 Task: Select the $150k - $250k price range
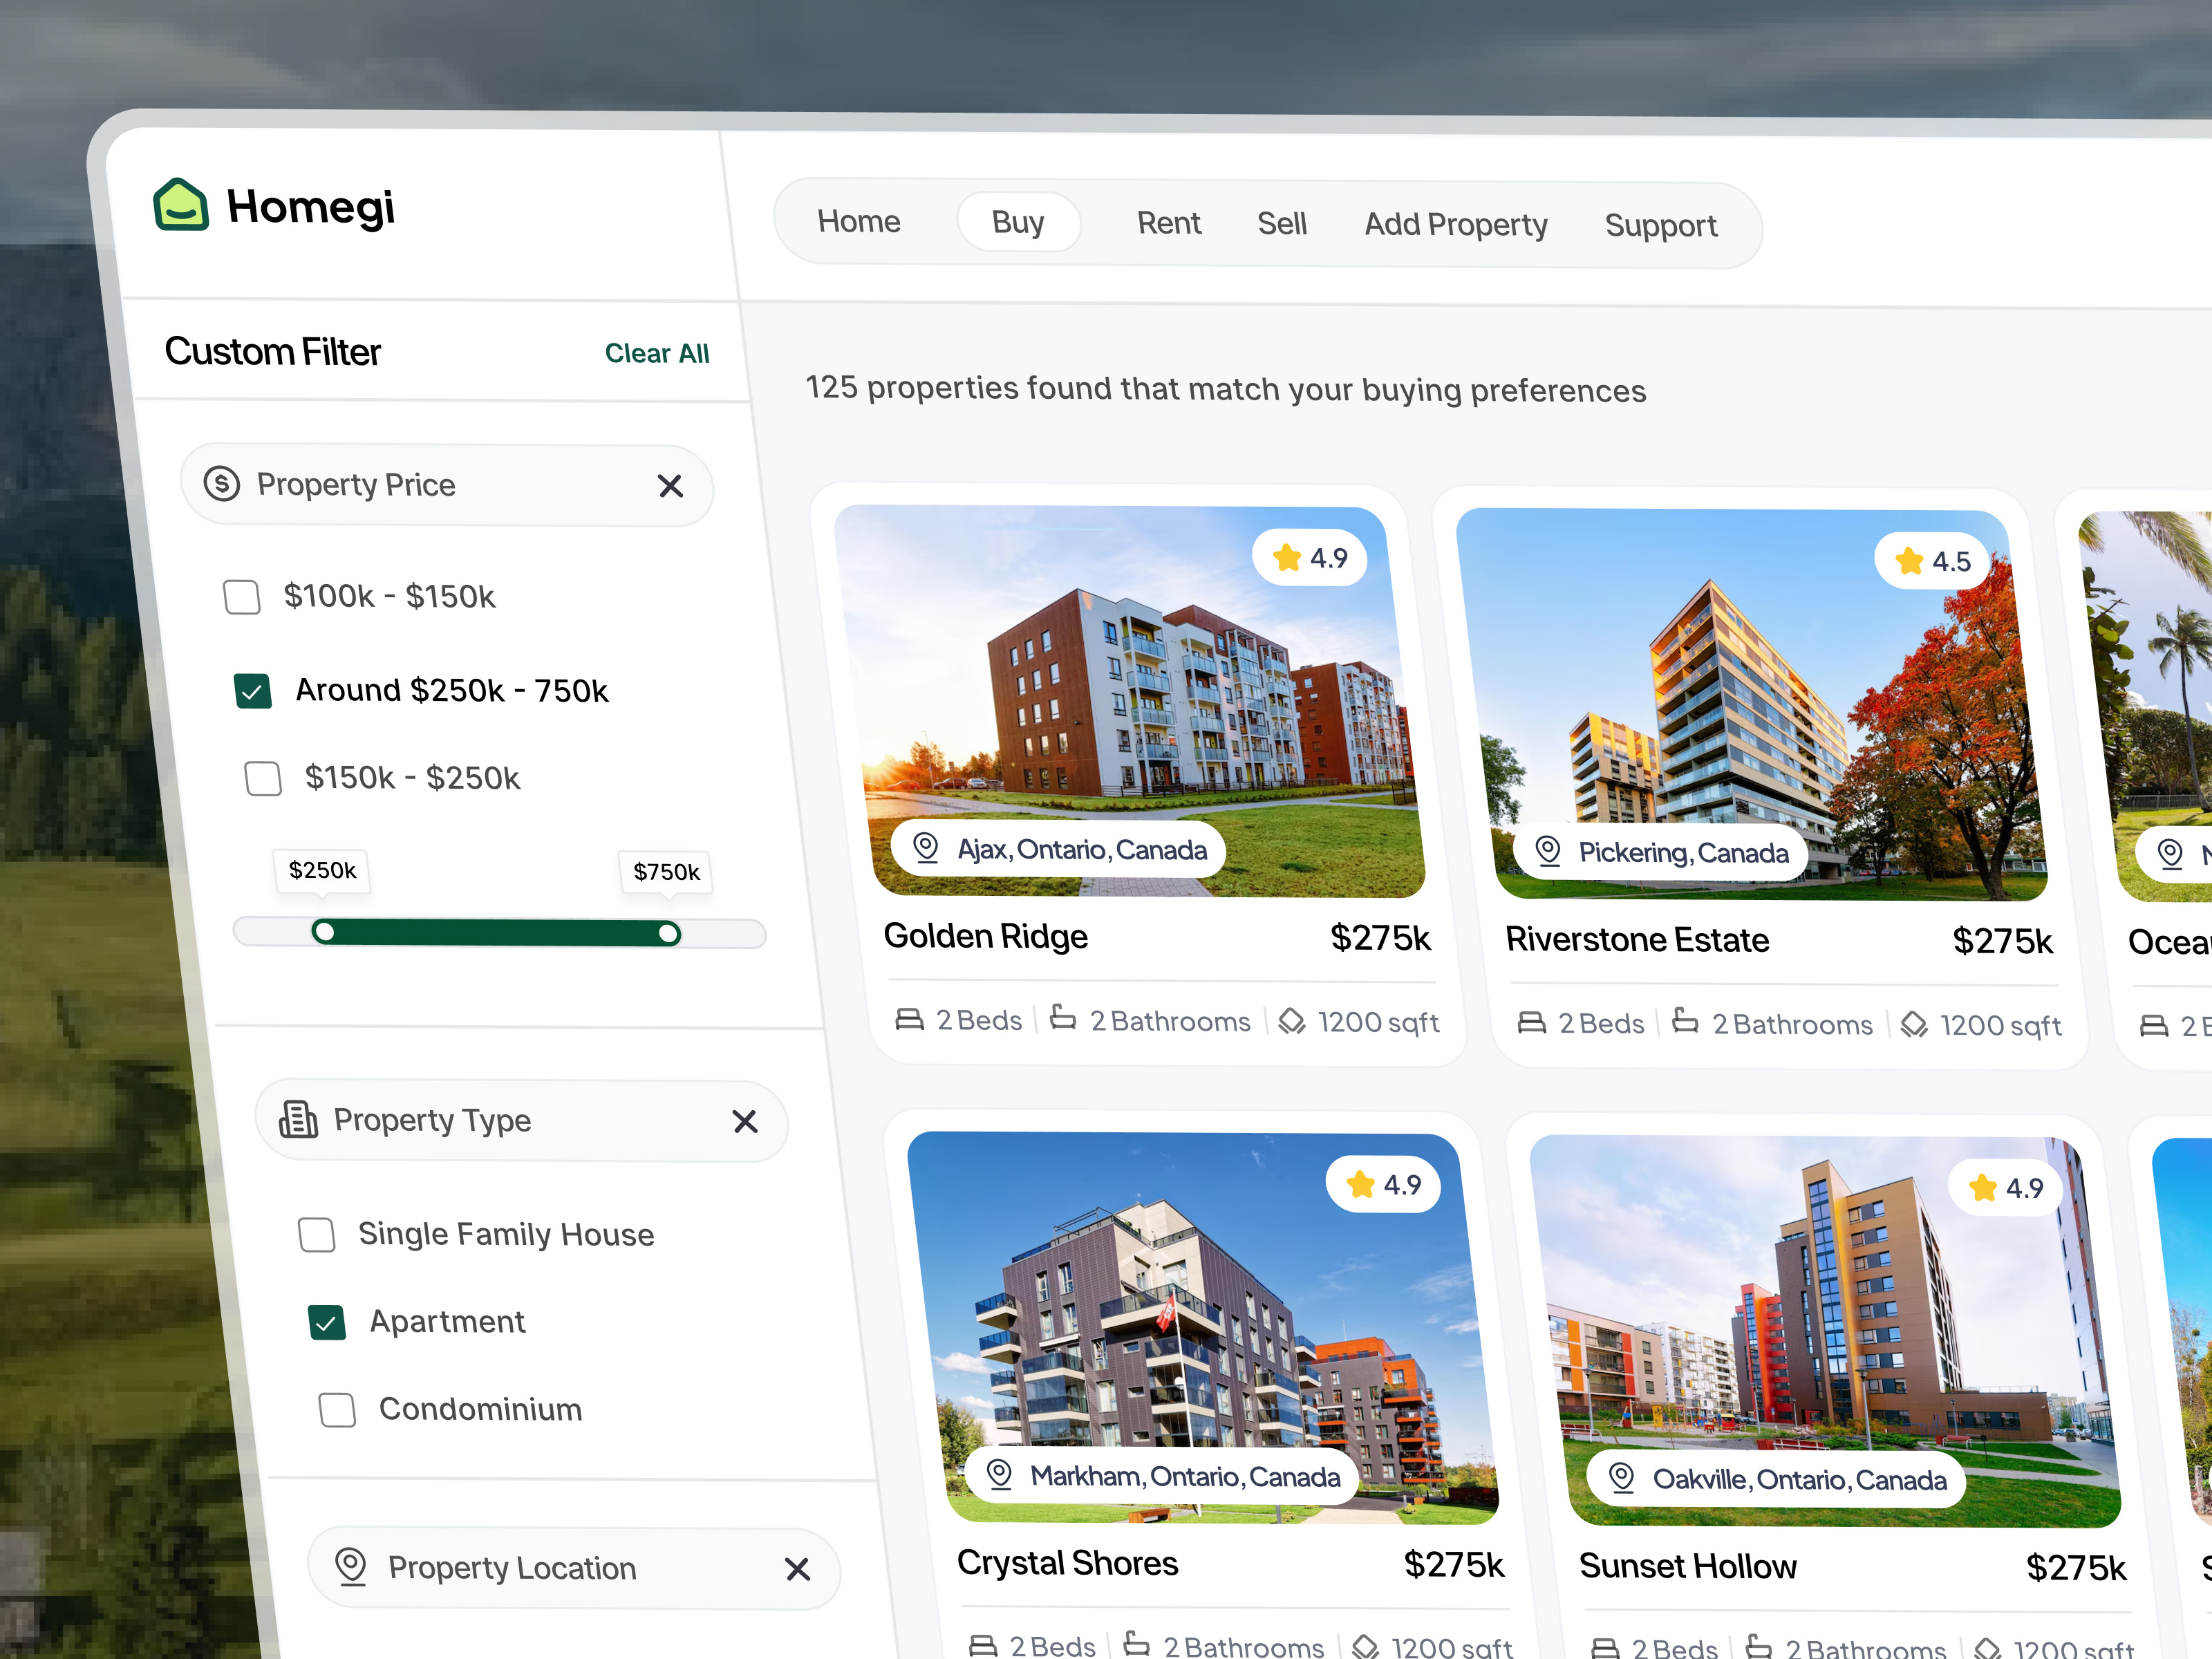pyautogui.click(x=263, y=778)
